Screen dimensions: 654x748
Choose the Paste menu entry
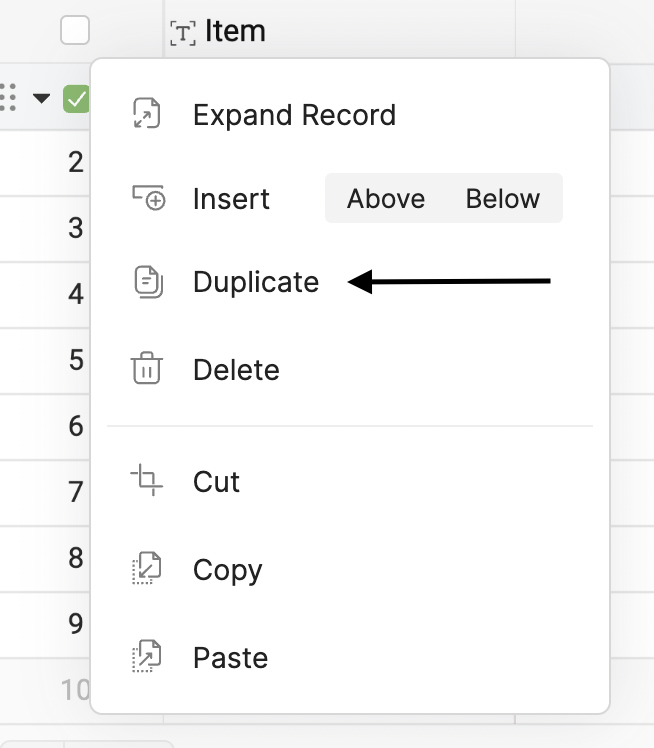click(230, 658)
